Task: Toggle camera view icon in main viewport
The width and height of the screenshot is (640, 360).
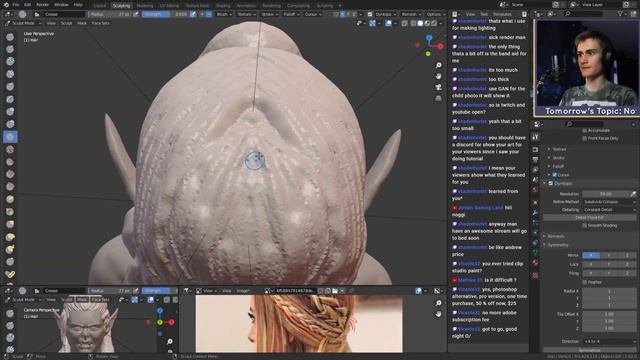Action: click(438, 87)
